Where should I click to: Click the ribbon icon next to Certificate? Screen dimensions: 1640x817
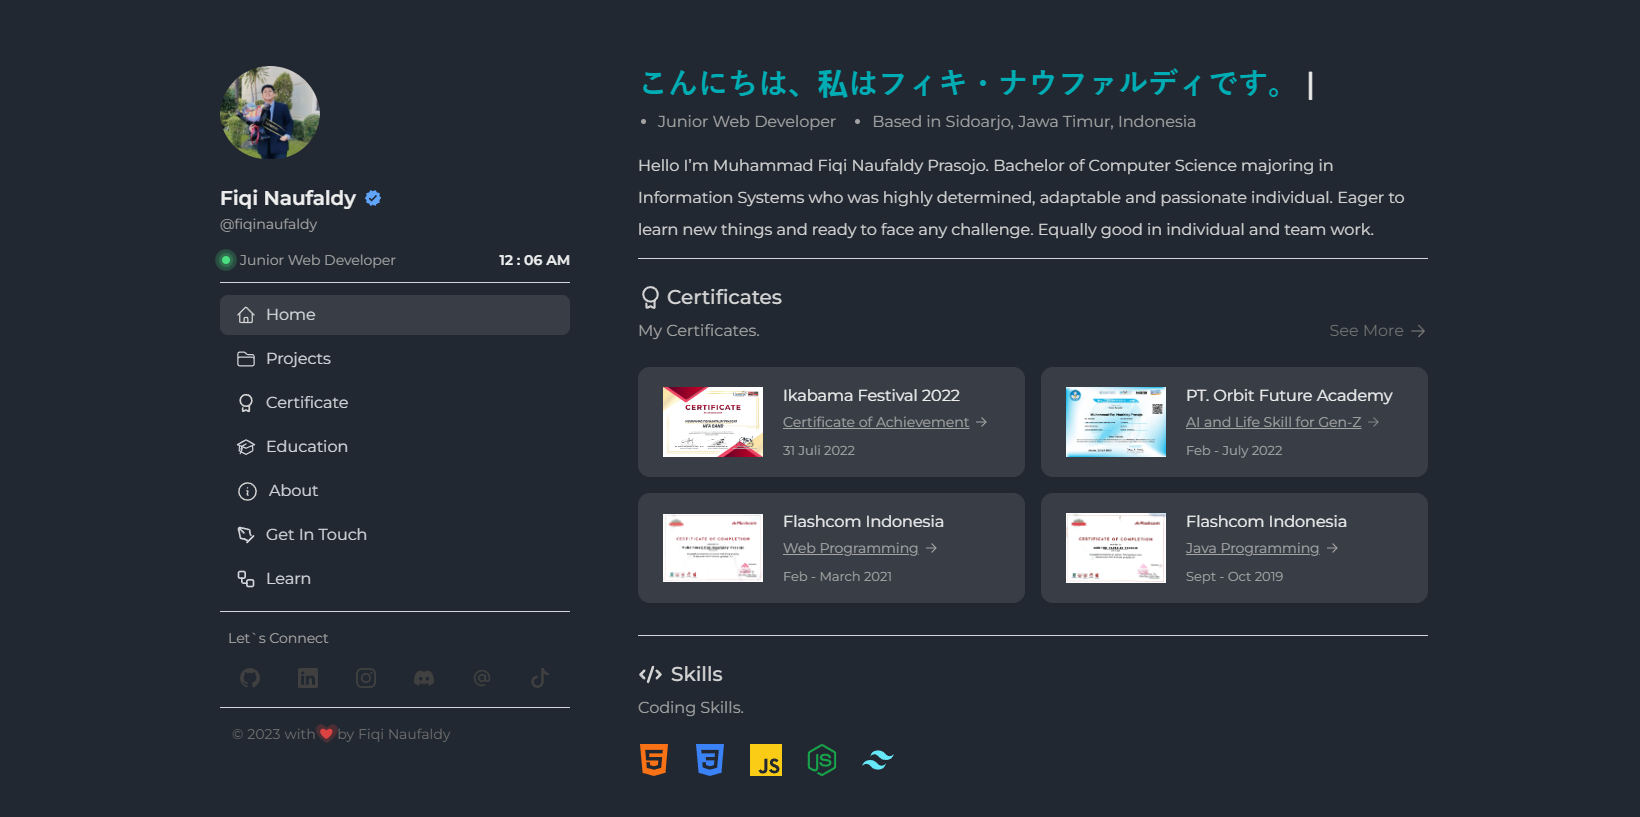[x=246, y=403]
